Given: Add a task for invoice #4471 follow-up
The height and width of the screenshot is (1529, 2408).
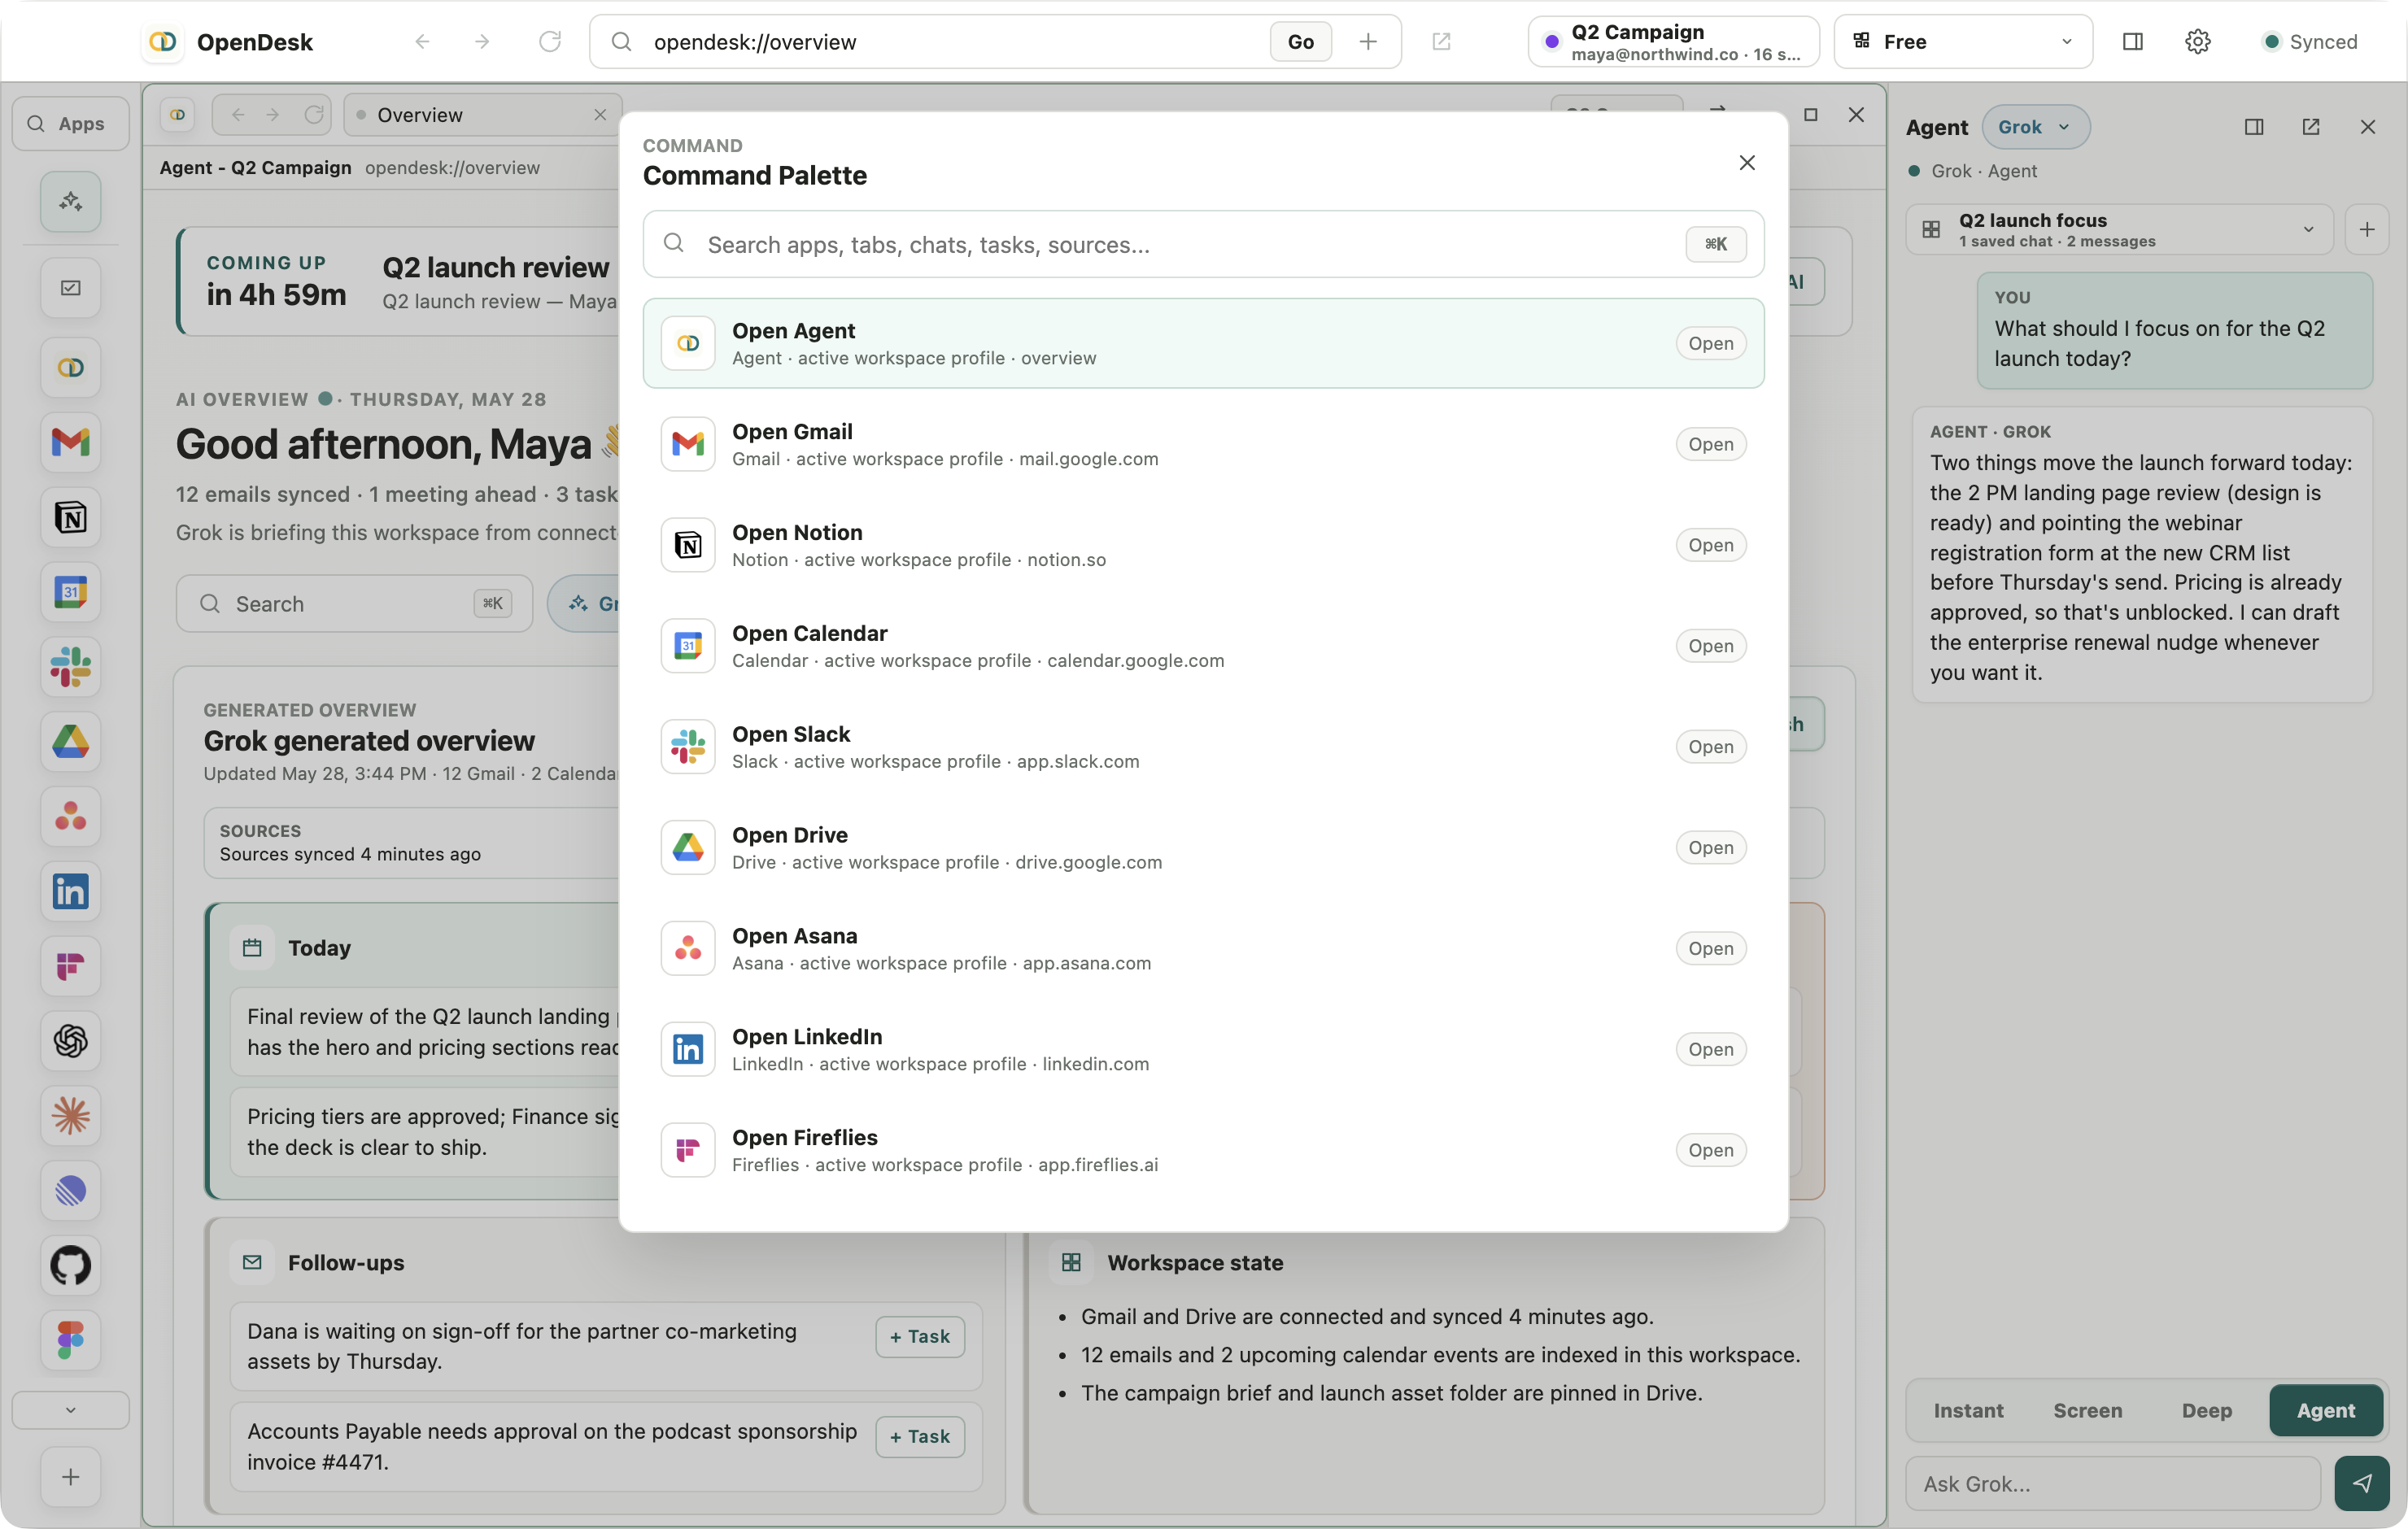Looking at the screenshot, I should [x=919, y=1436].
